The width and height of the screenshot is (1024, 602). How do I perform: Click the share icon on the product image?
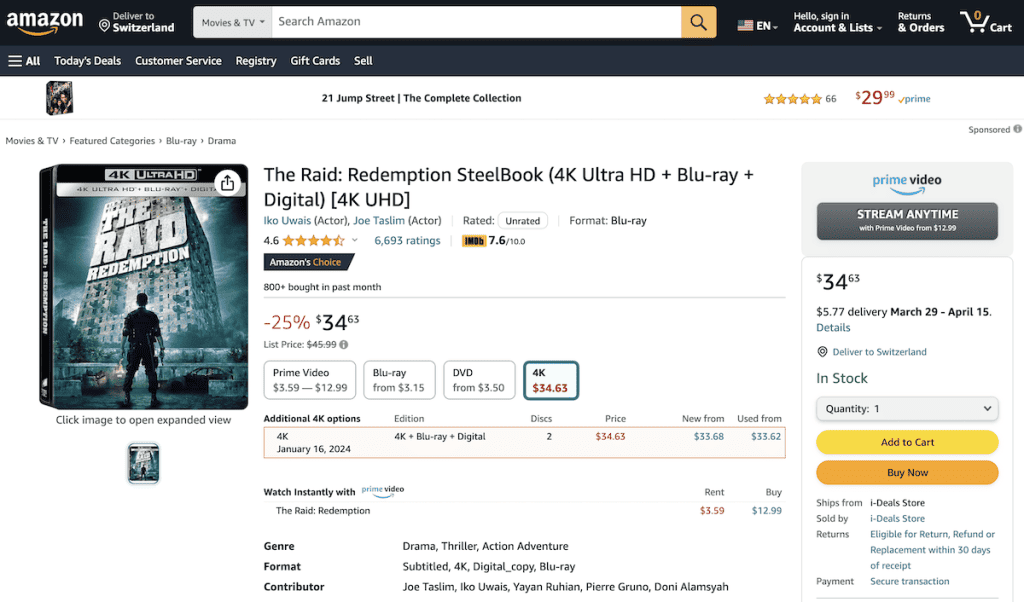(x=228, y=183)
